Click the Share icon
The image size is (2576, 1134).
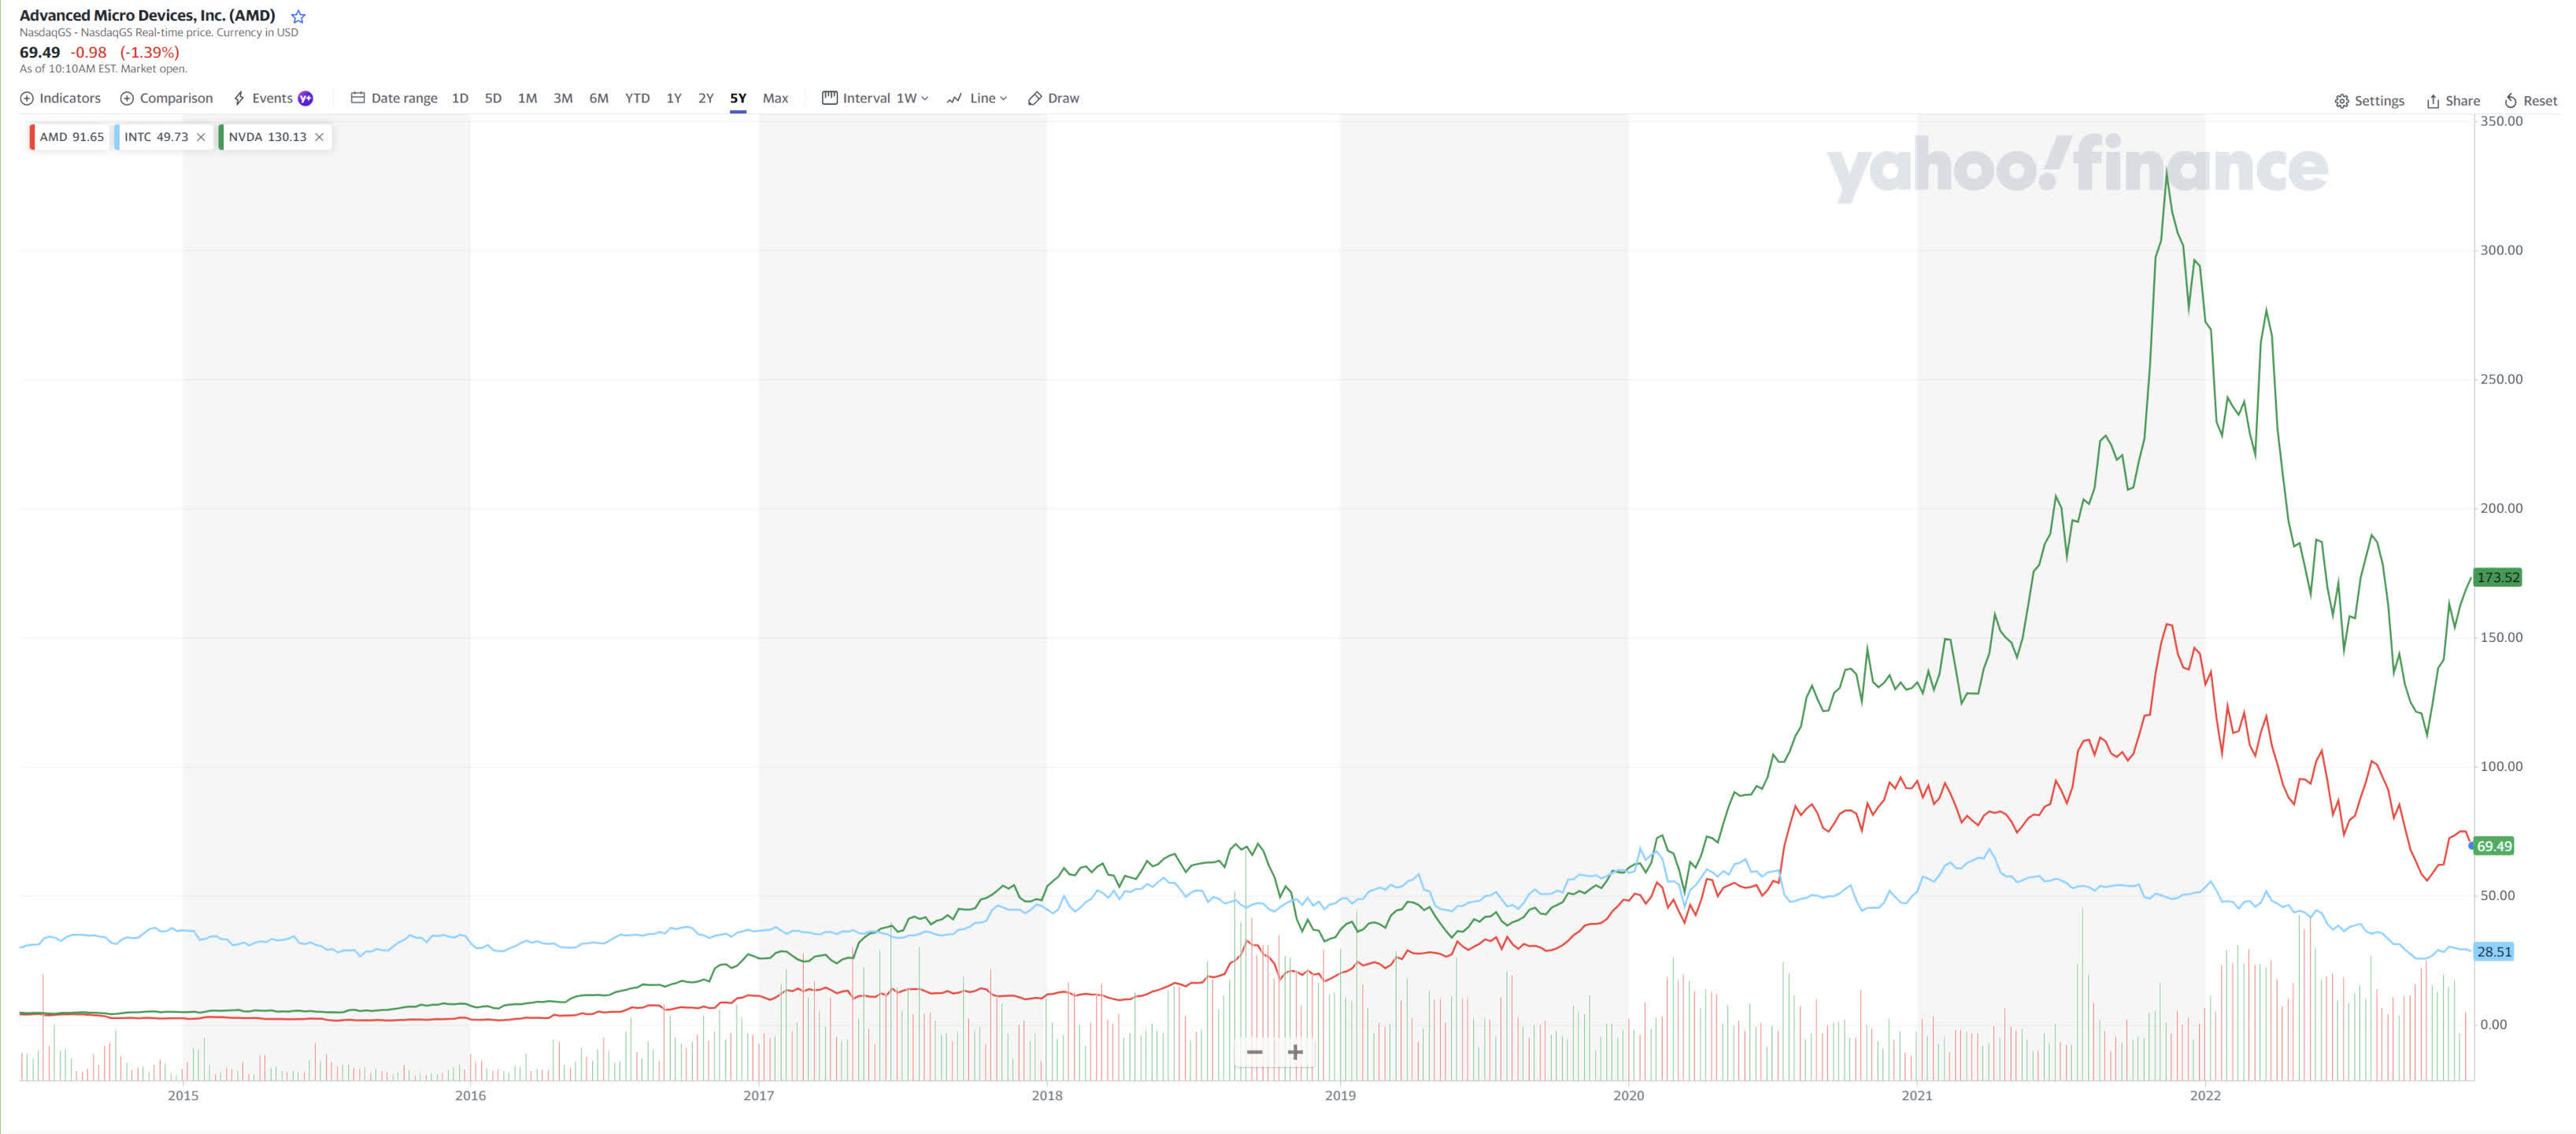click(2432, 101)
